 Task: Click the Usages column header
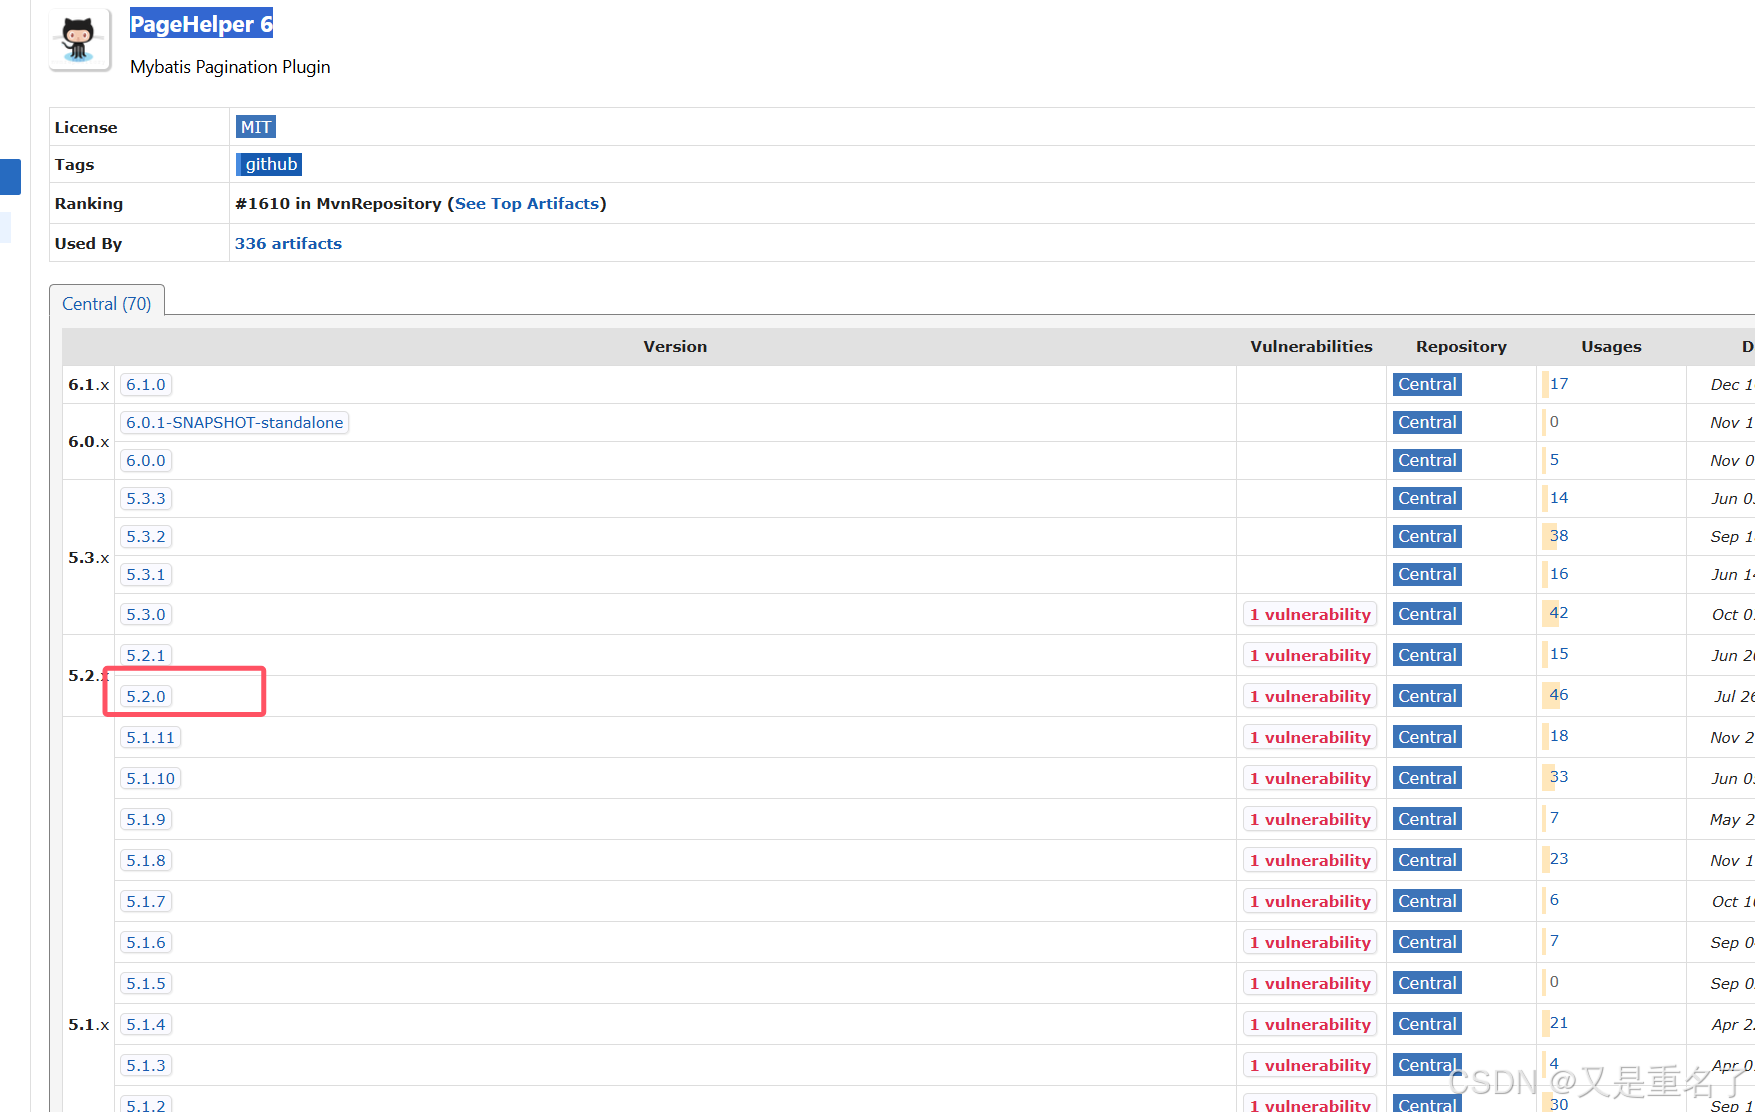1611,346
